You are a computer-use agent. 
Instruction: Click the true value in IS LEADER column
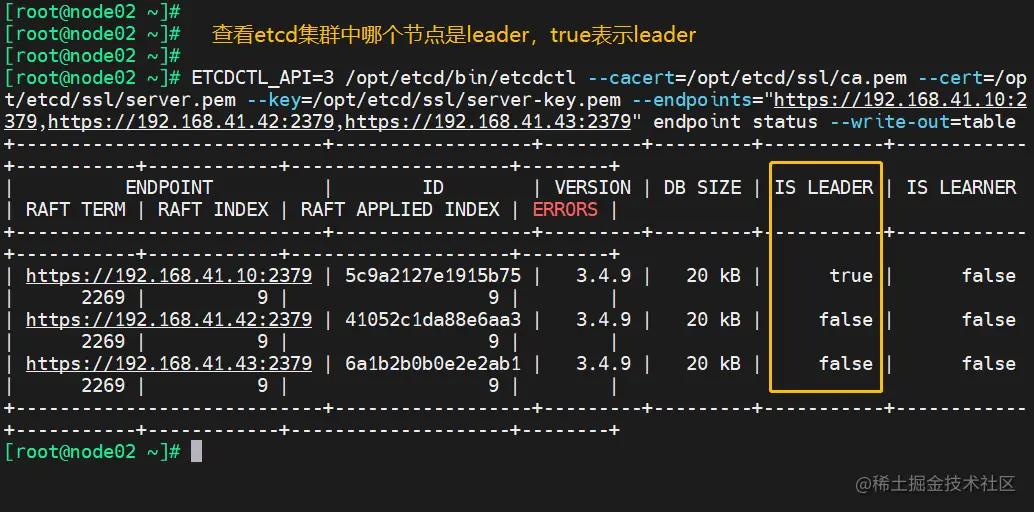(x=851, y=276)
